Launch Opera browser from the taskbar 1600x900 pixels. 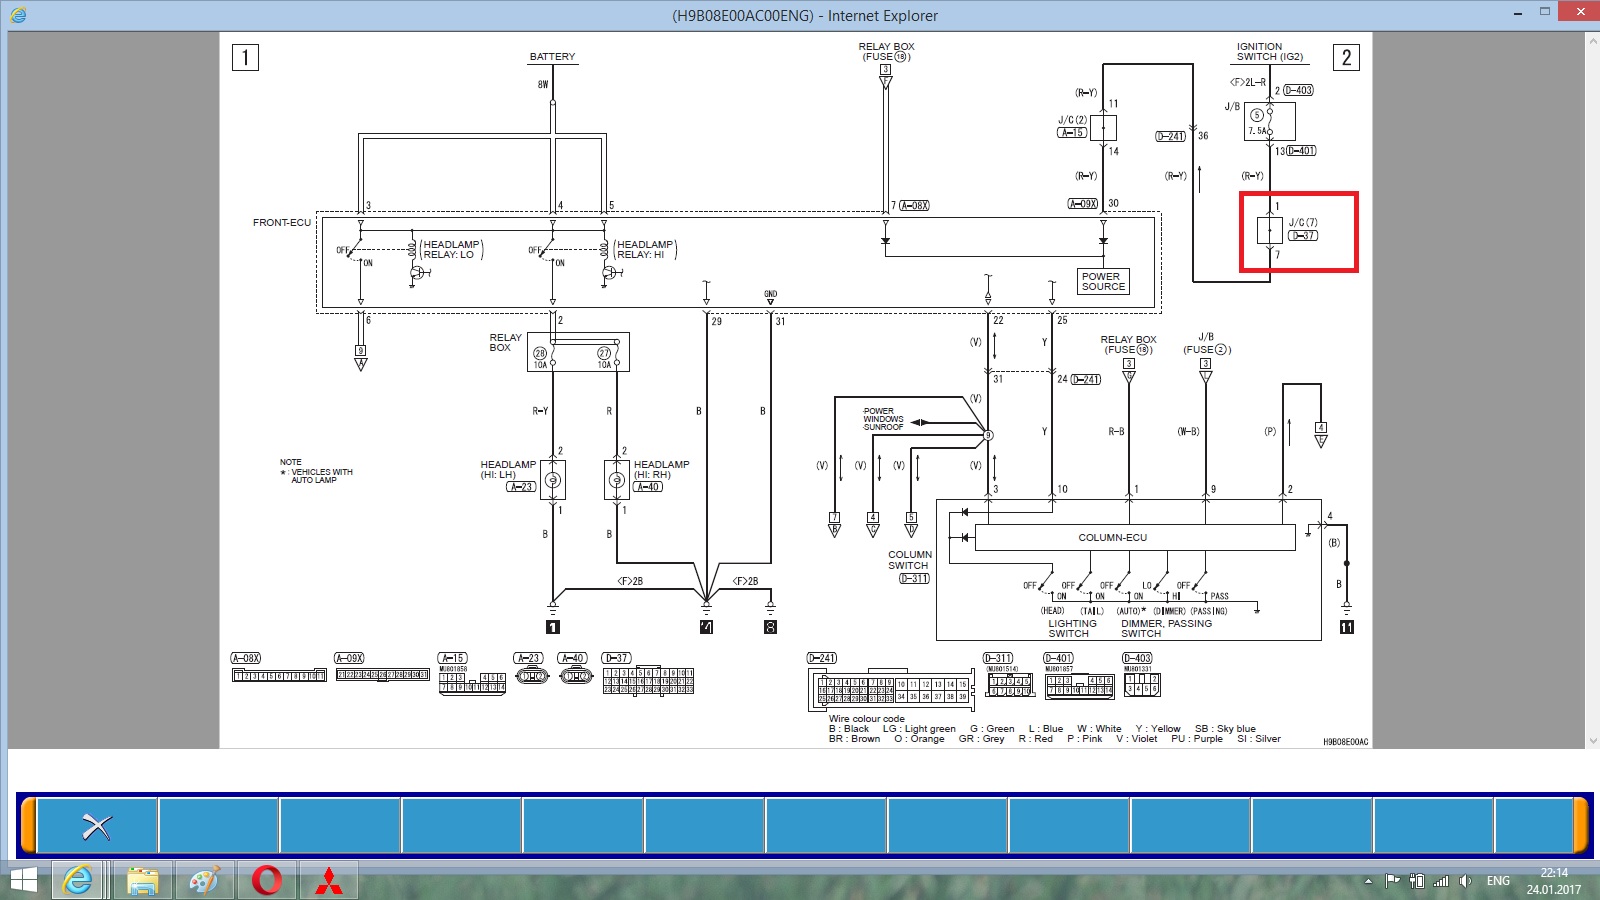pos(267,880)
